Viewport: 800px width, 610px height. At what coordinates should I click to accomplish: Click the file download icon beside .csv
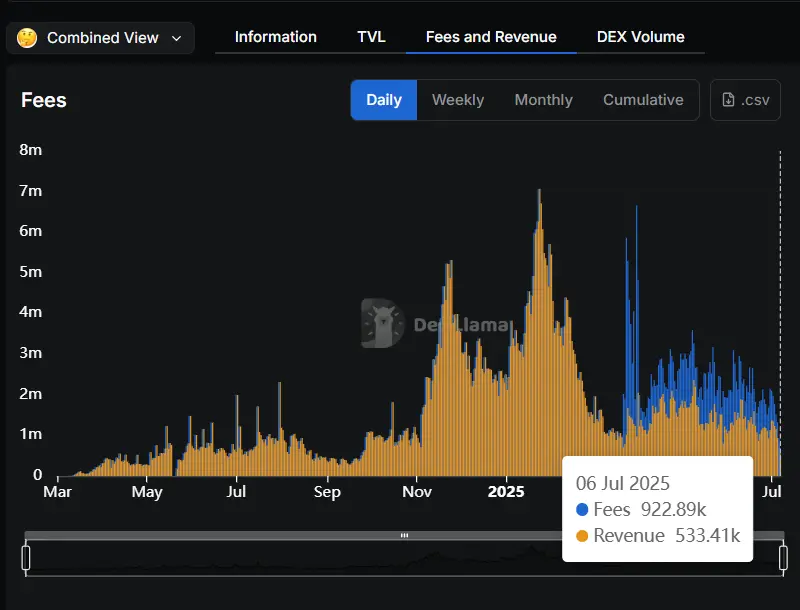tap(728, 100)
